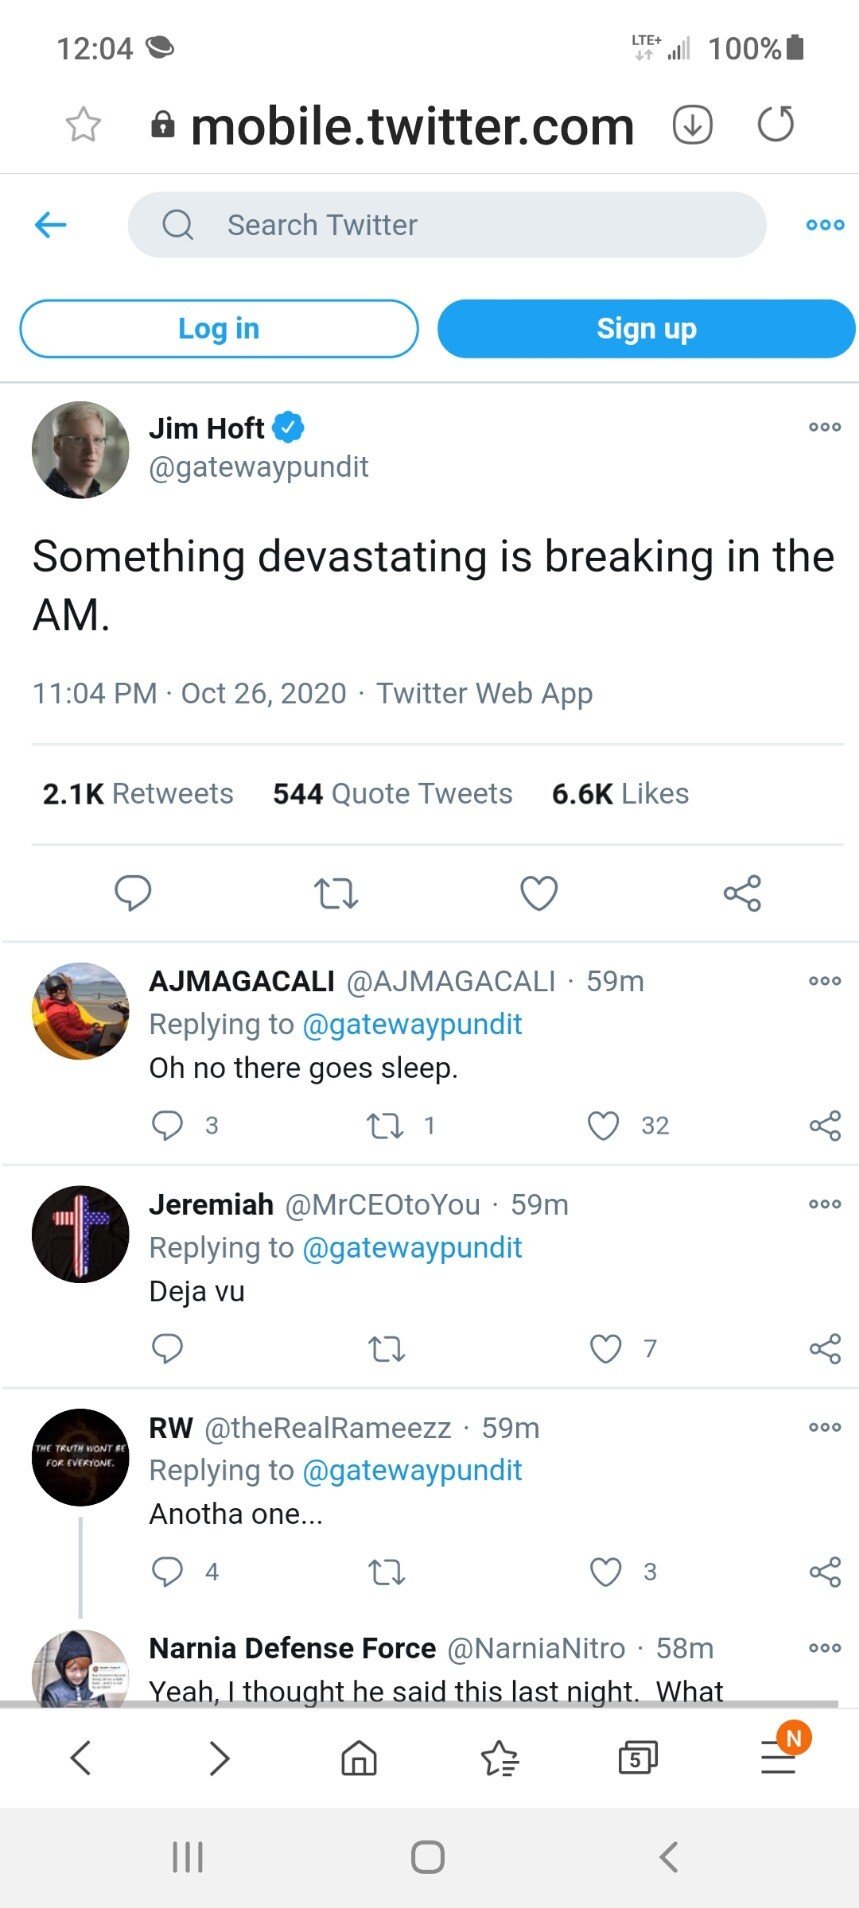Screen dimensions: 859x1908
Task: Bookmark page with star icon in address bar
Action: pos(83,125)
